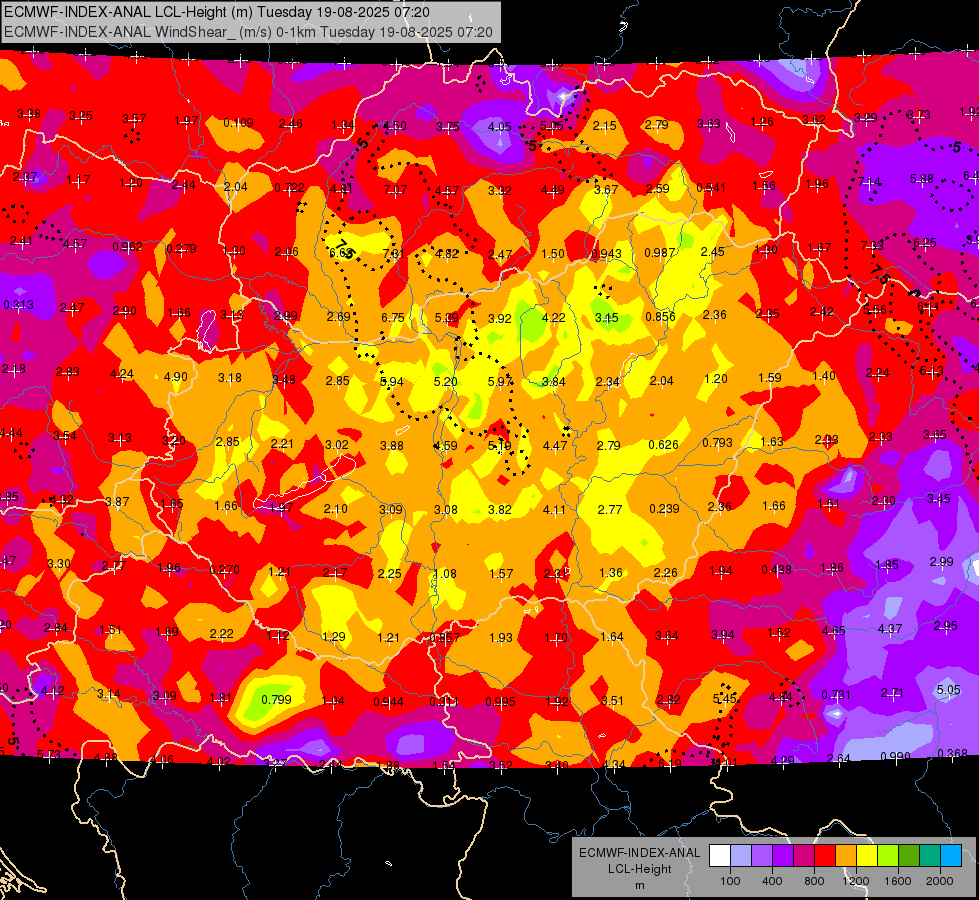Select the grid value 0.987
Viewport: 979px width, 900px height.
tap(660, 253)
